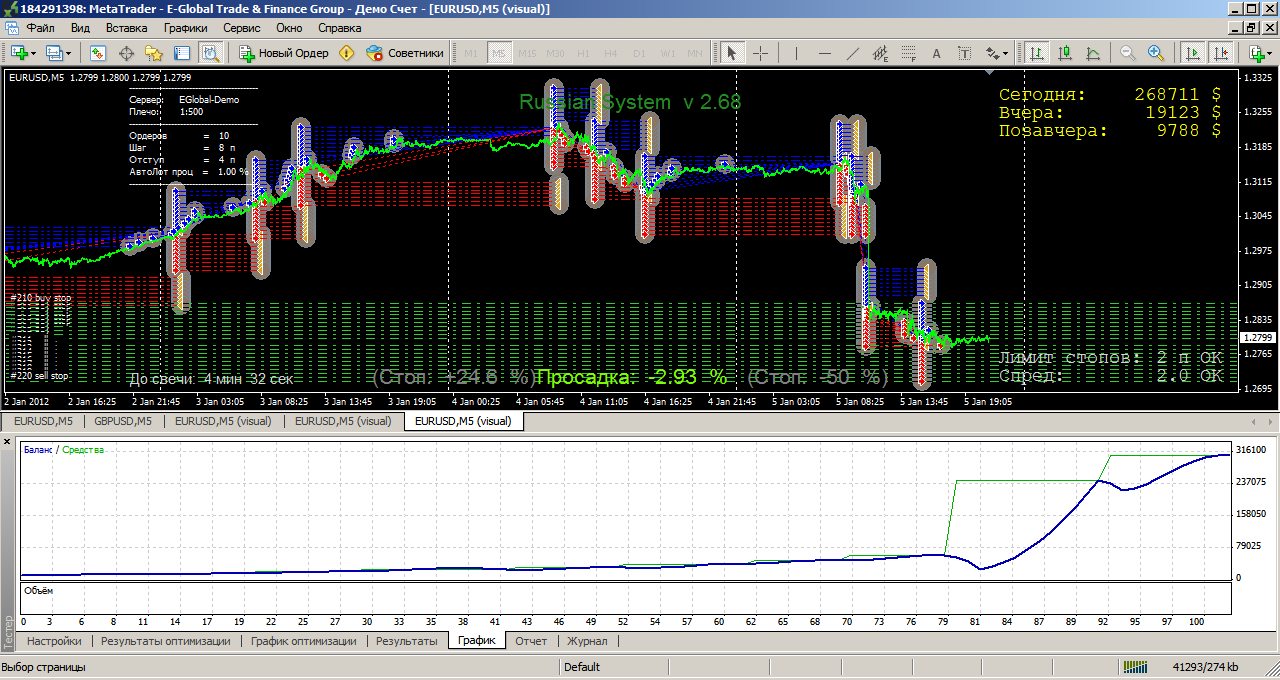Select the crosshair tool

click(x=760, y=53)
